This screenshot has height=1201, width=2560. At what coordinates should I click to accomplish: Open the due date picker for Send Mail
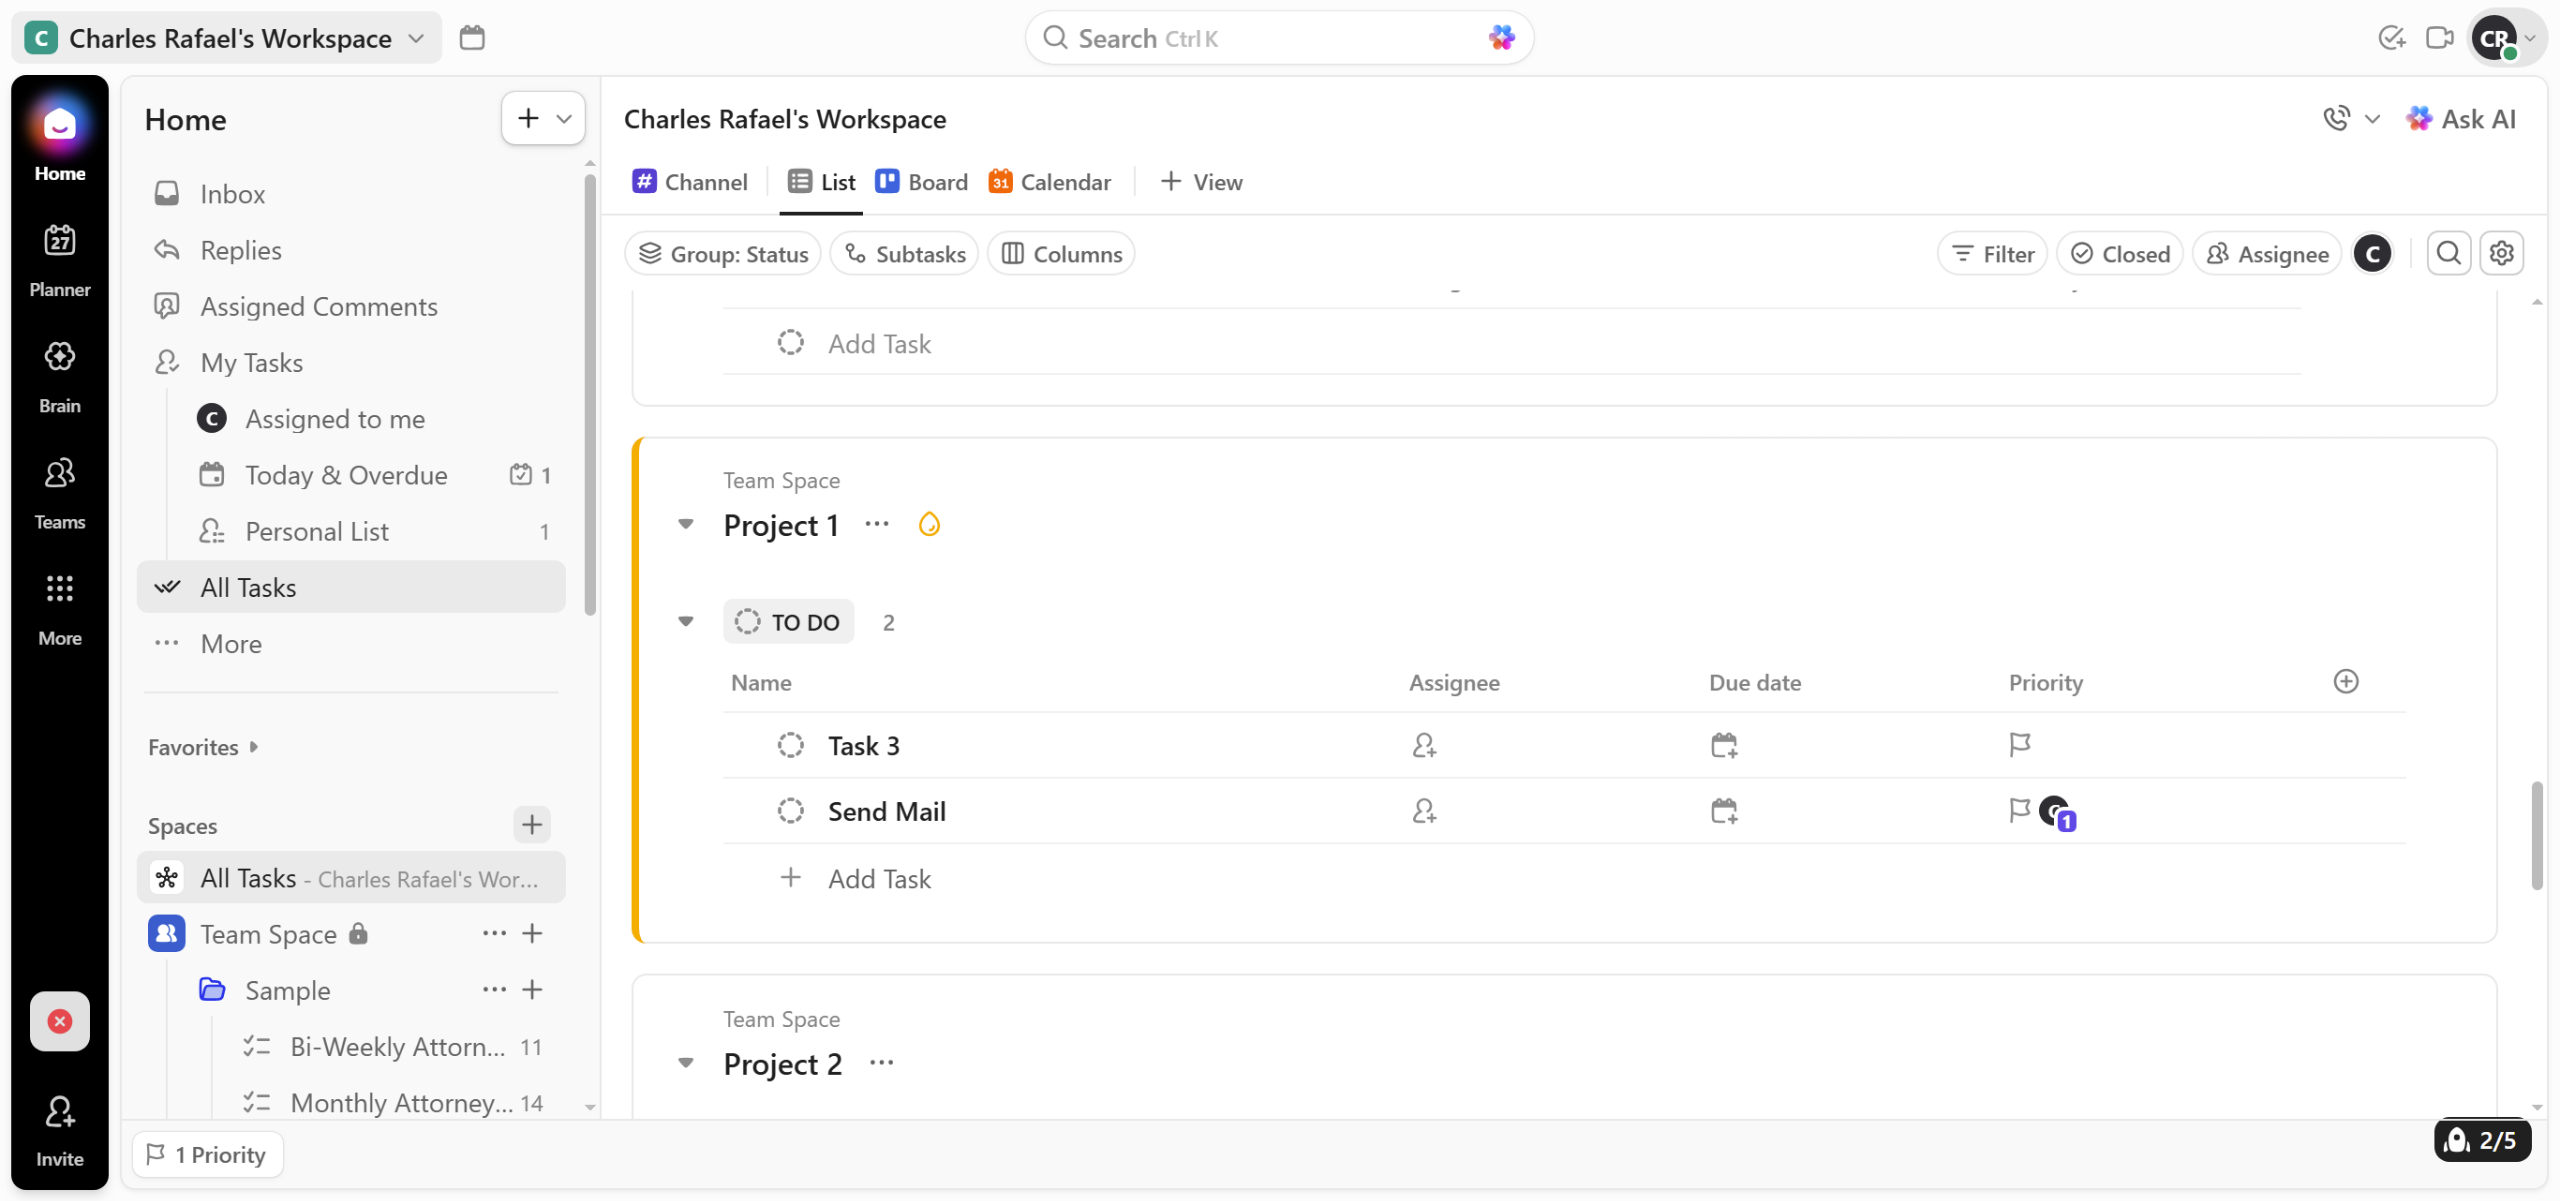coord(1723,811)
